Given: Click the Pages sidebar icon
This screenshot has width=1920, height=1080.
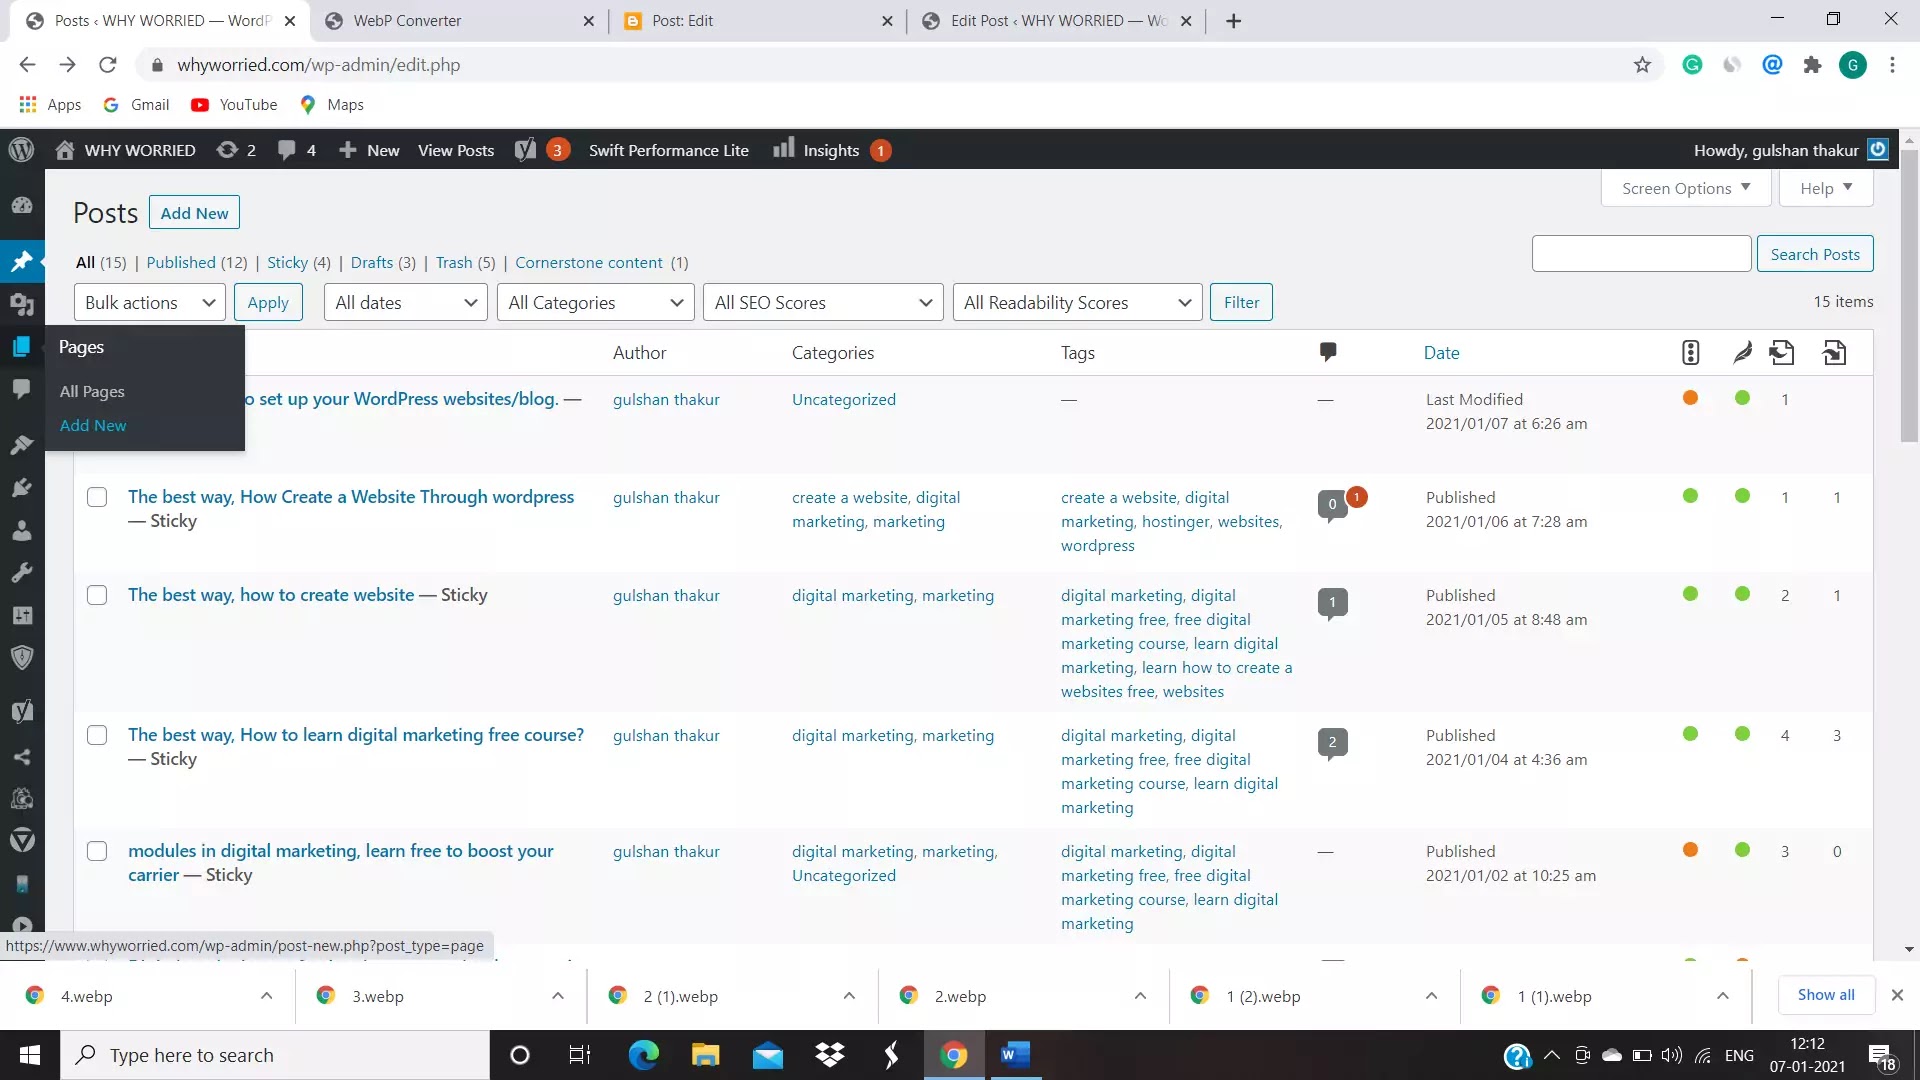Looking at the screenshot, I should click(22, 346).
